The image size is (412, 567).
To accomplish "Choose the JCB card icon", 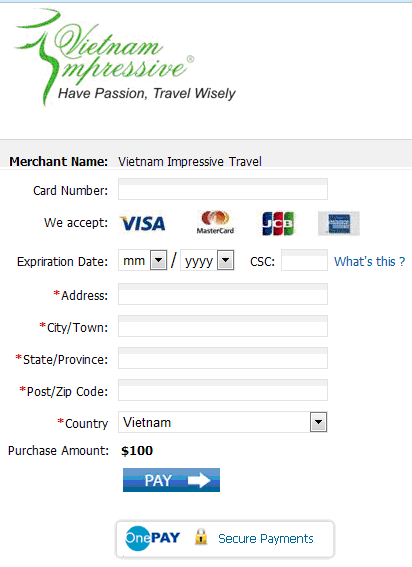I will [x=278, y=223].
